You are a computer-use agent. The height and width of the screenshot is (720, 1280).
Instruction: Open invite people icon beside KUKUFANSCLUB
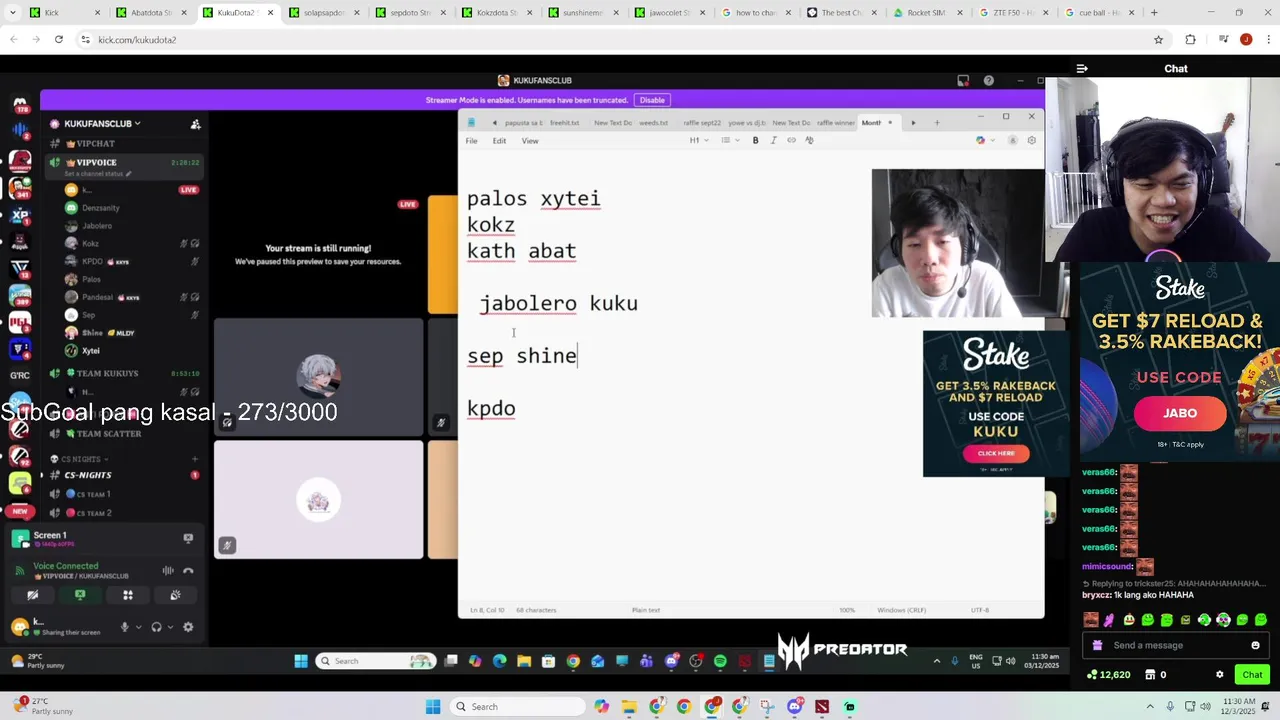click(x=195, y=124)
